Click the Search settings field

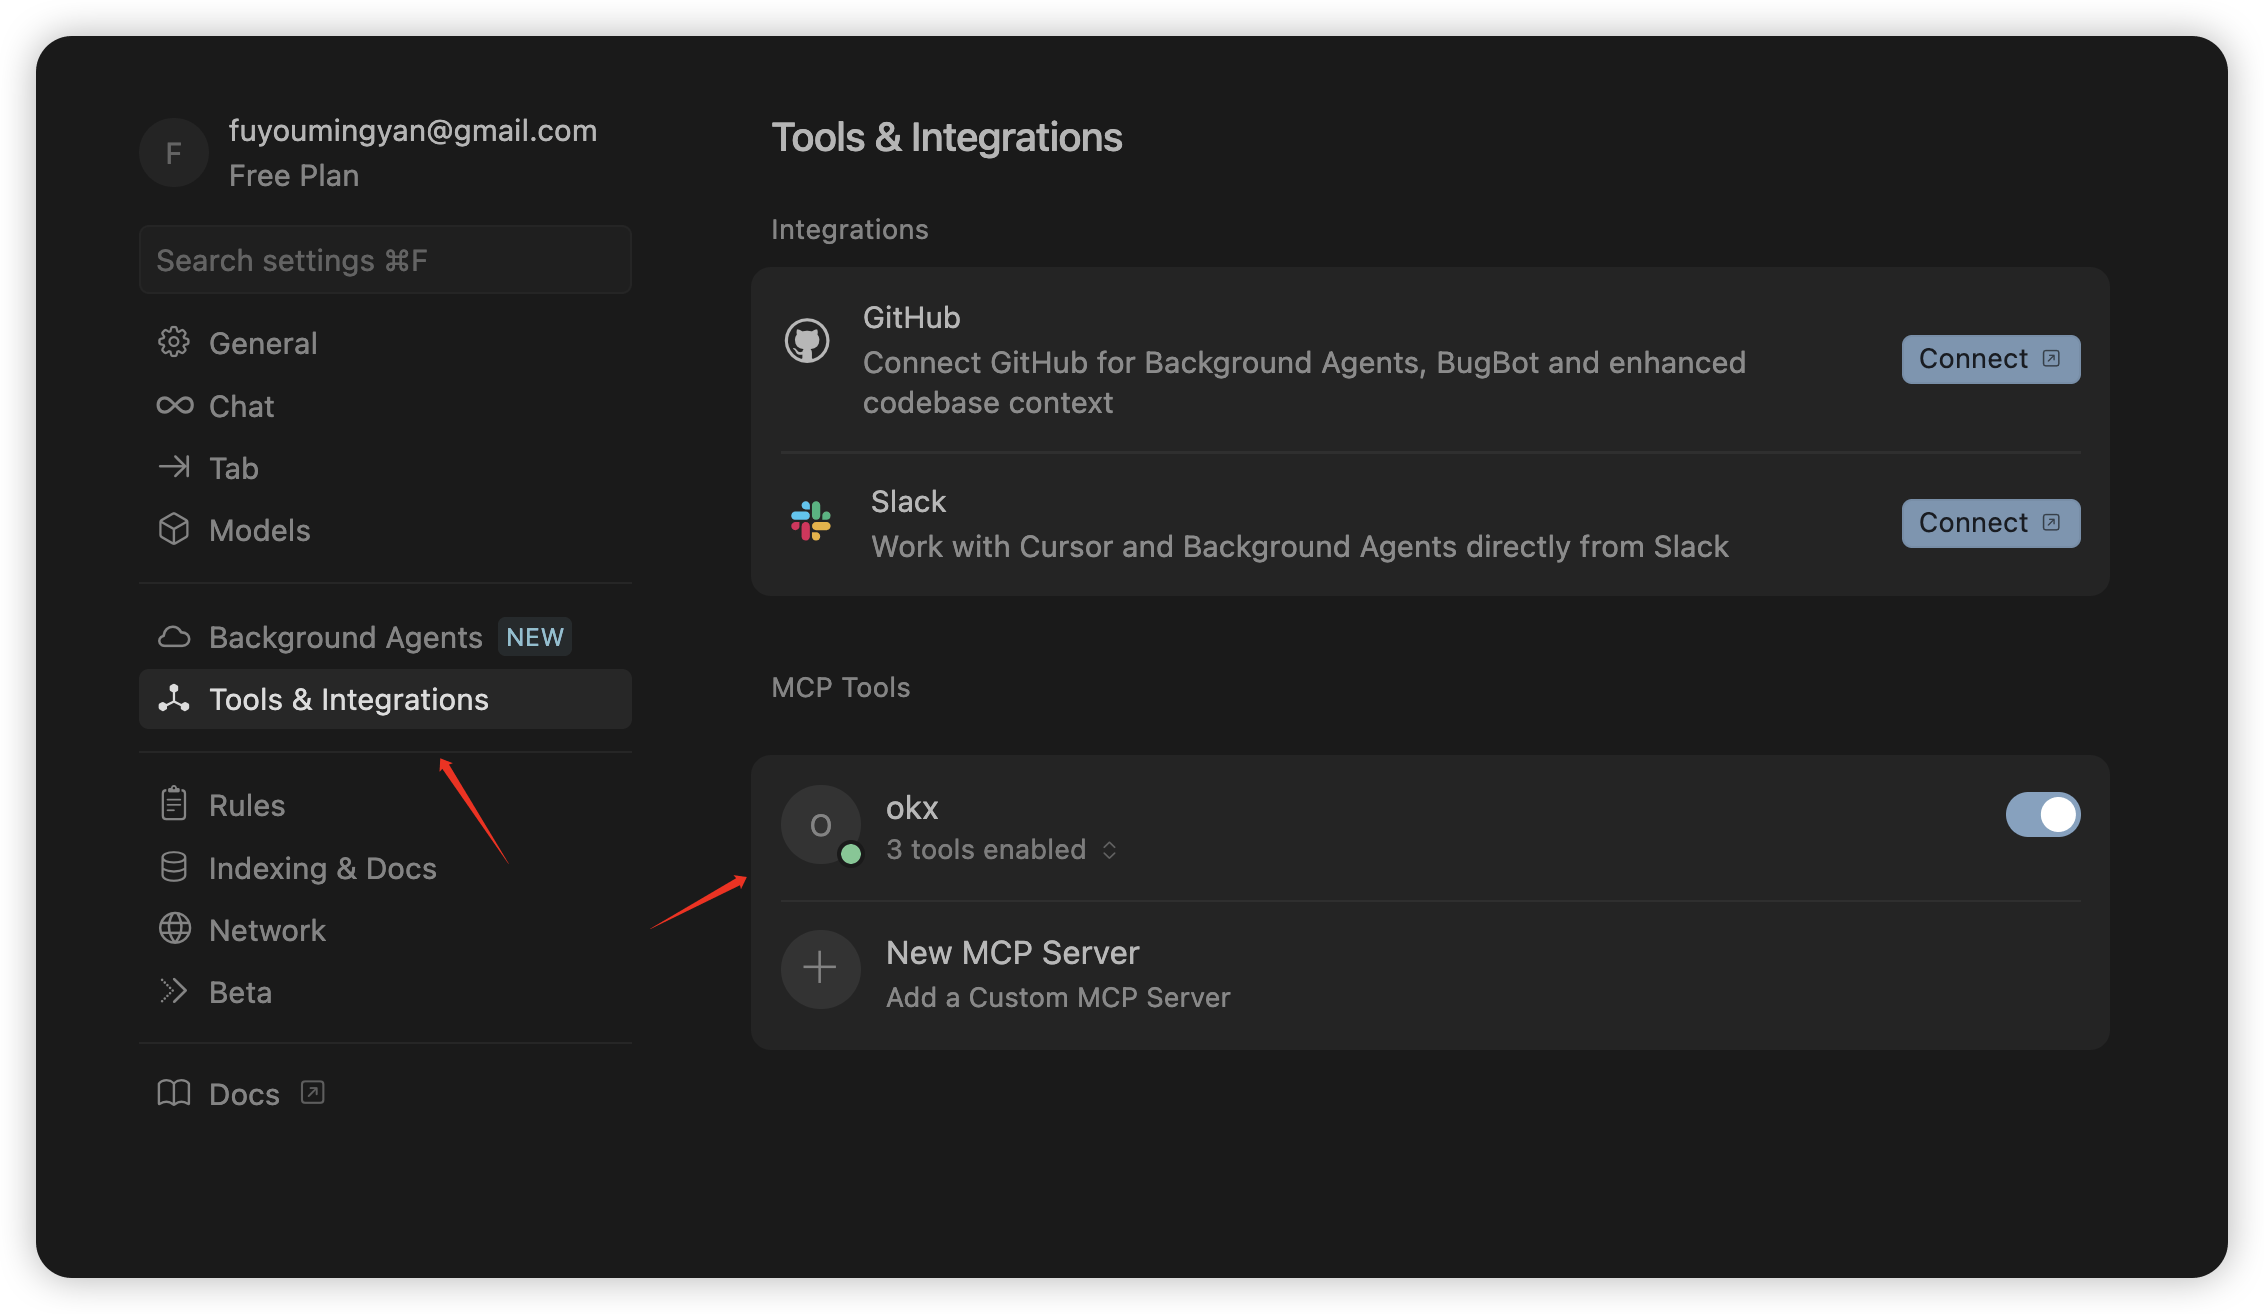(x=385, y=260)
